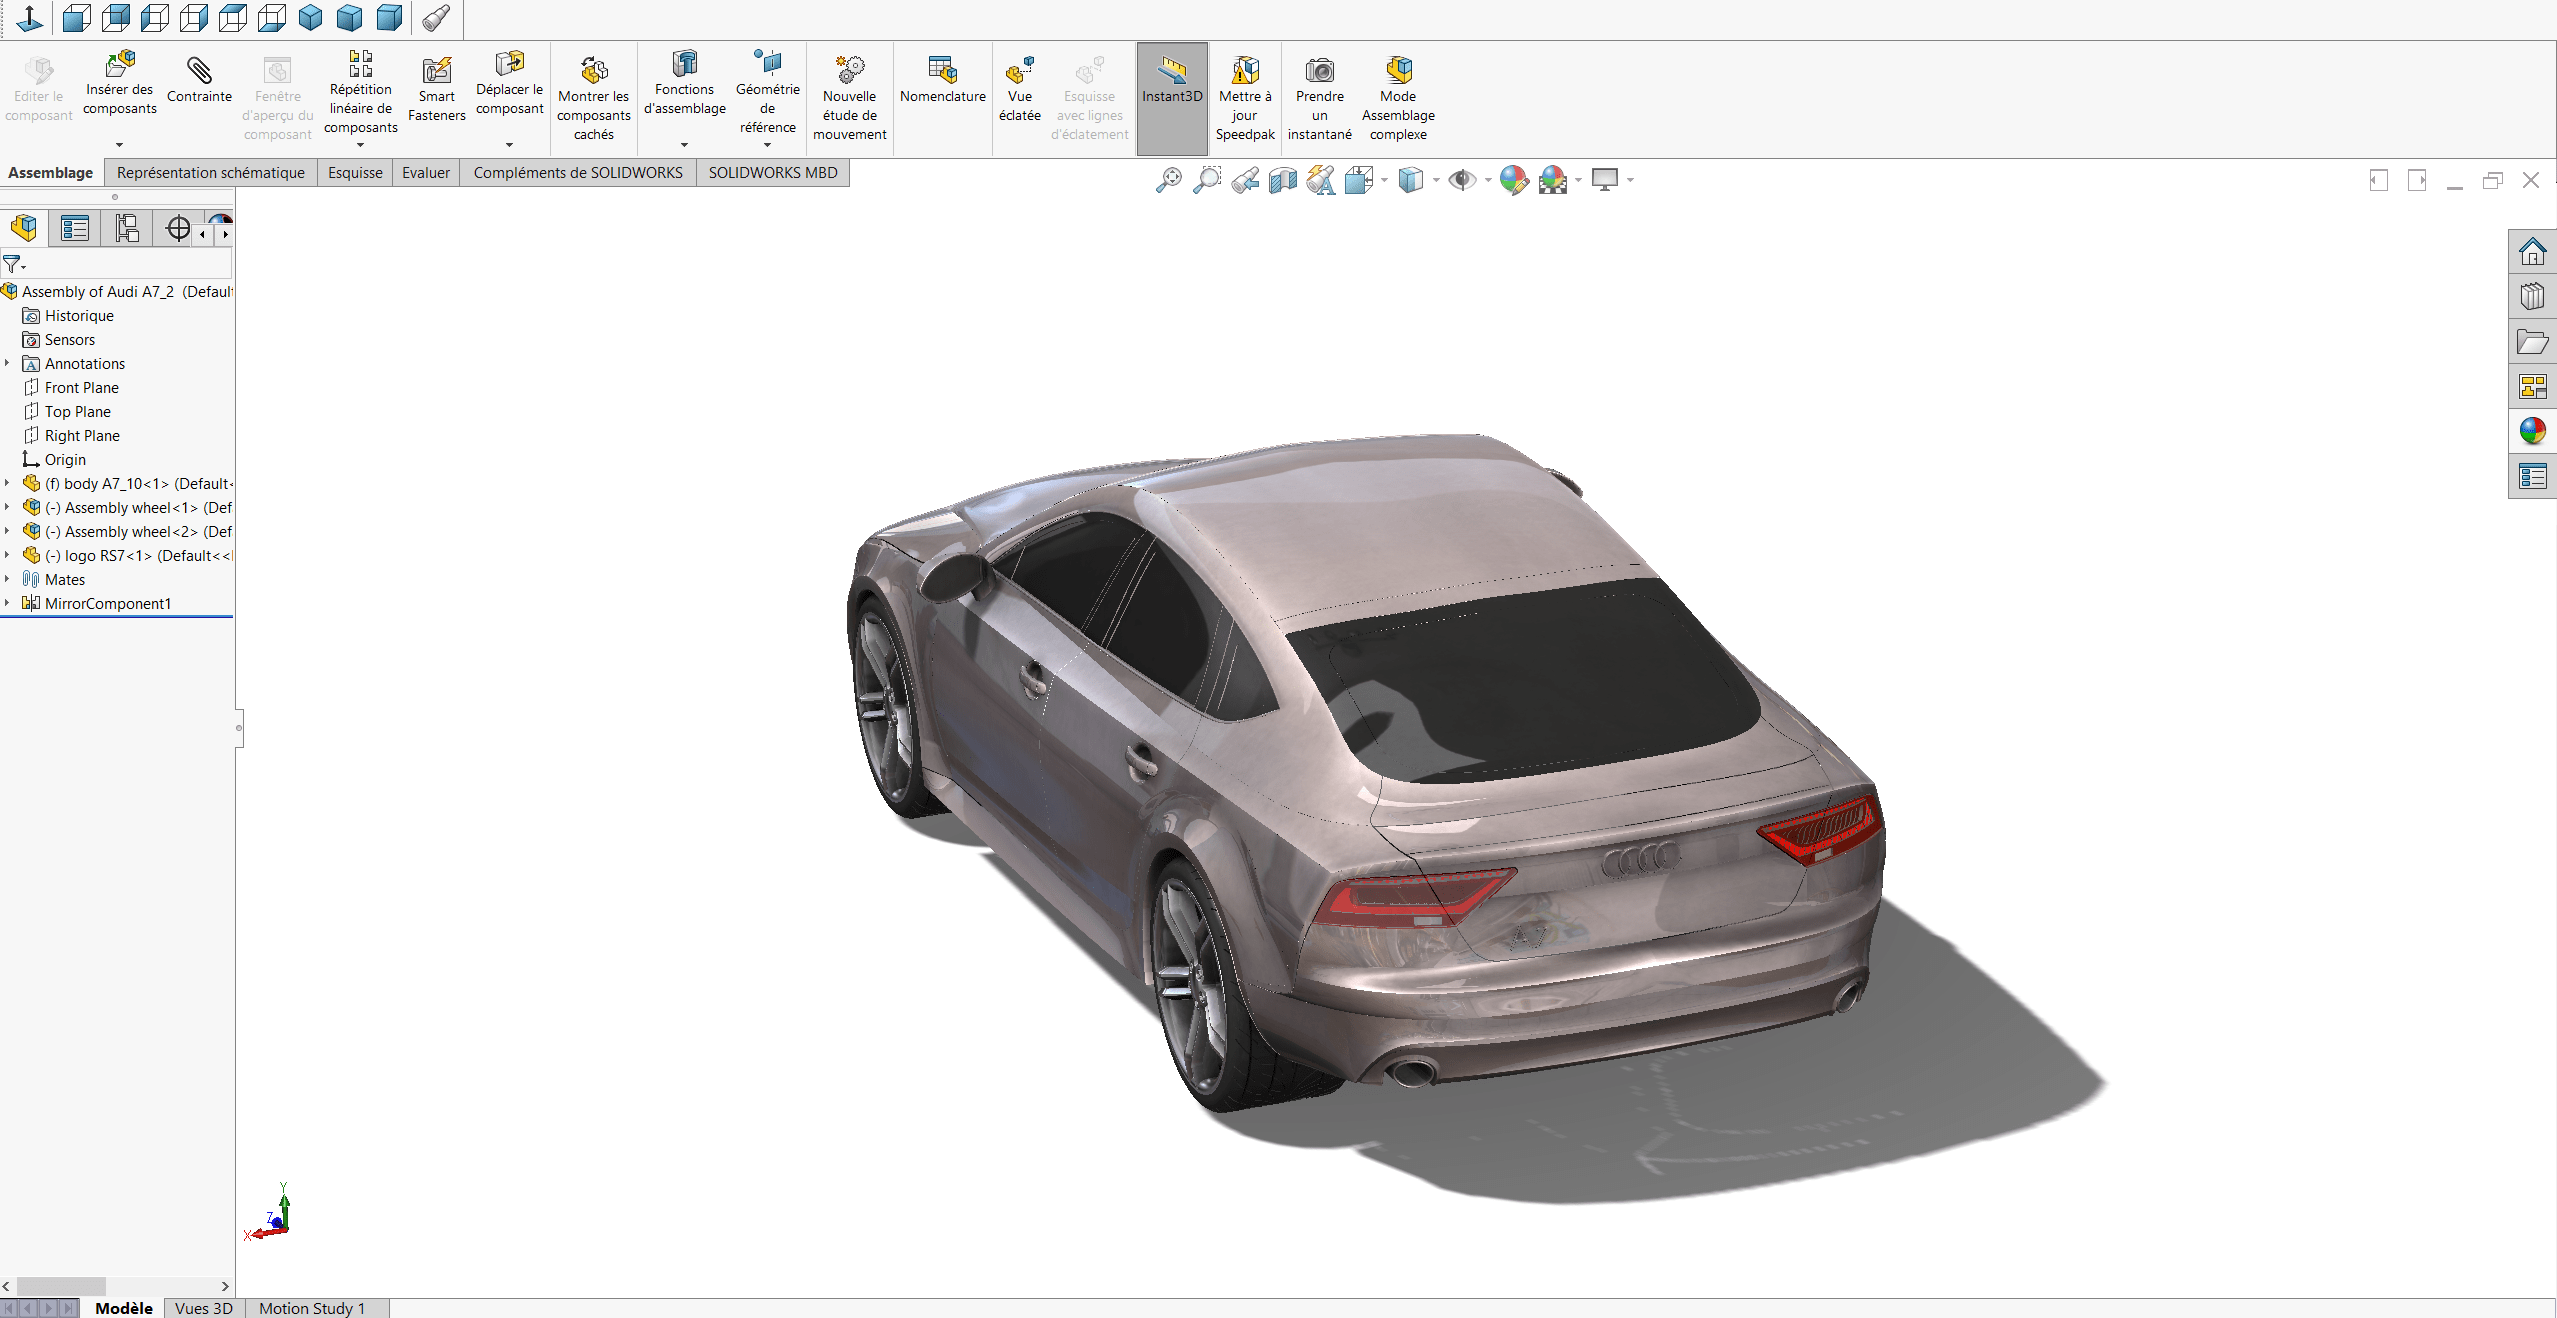
Task: Click the Apply Scene icon
Action: point(1553,180)
